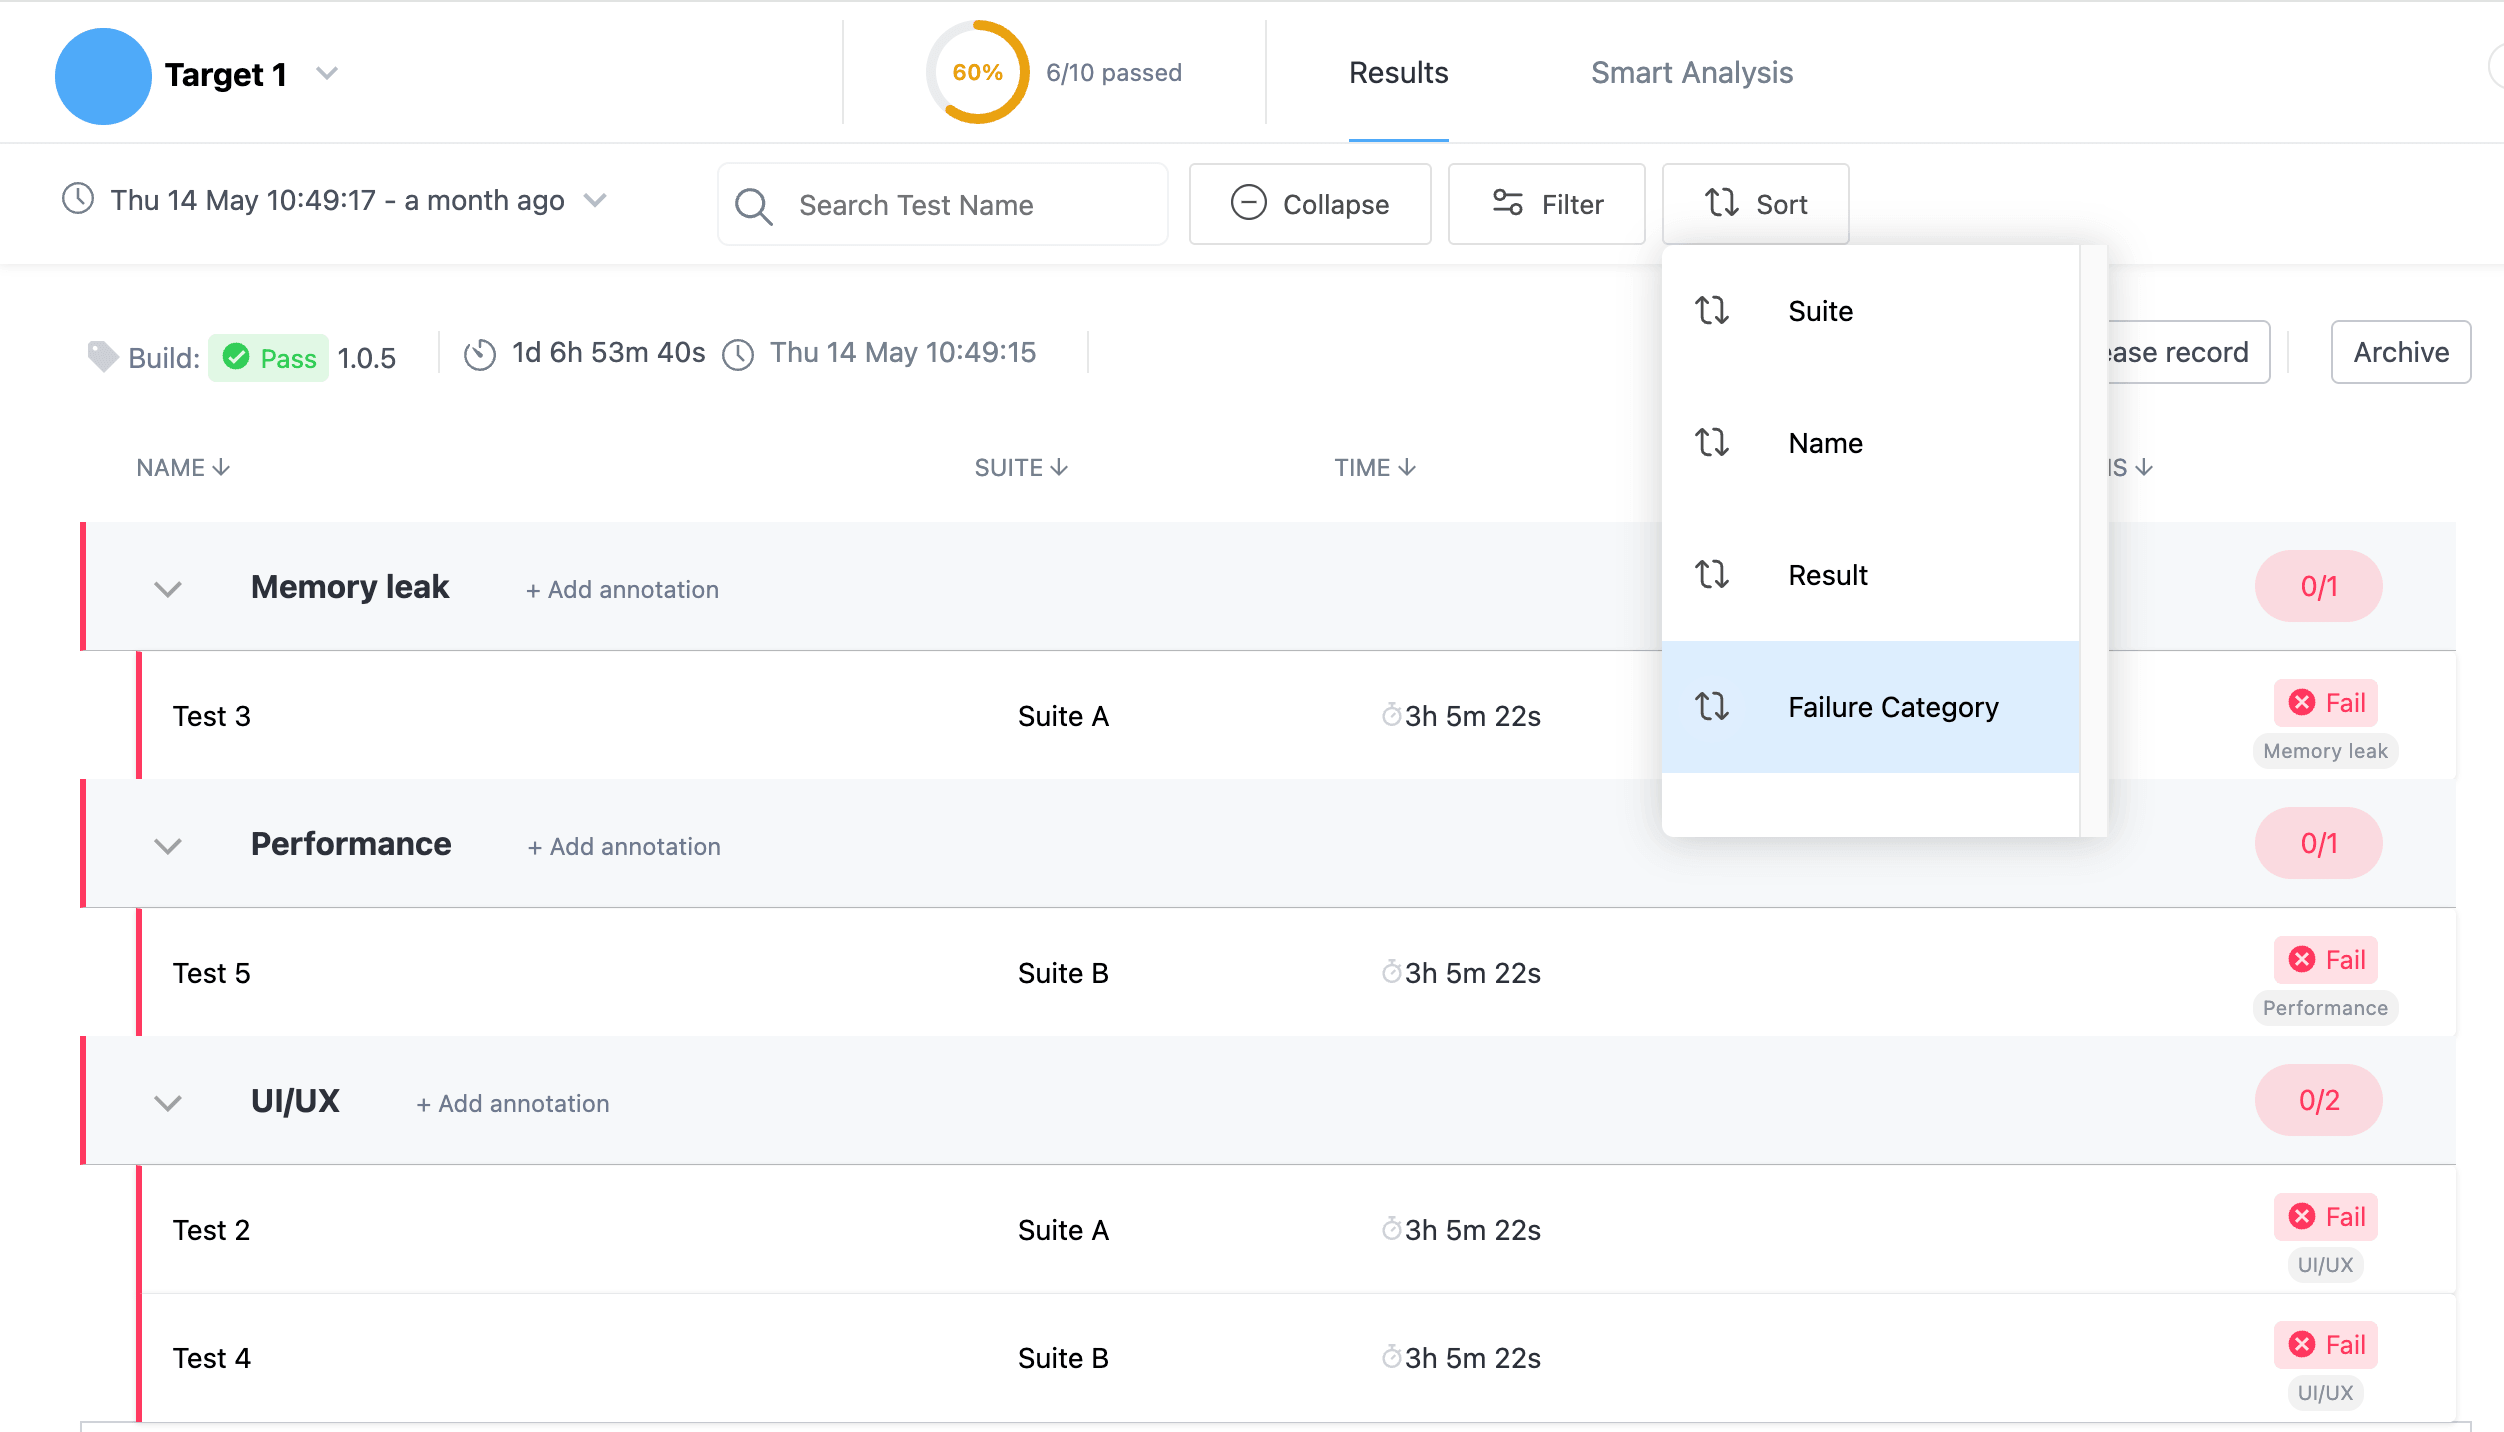This screenshot has width=2504, height=1432.
Task: Click the Performance 0/1 count badge
Action: pyautogui.click(x=2318, y=843)
